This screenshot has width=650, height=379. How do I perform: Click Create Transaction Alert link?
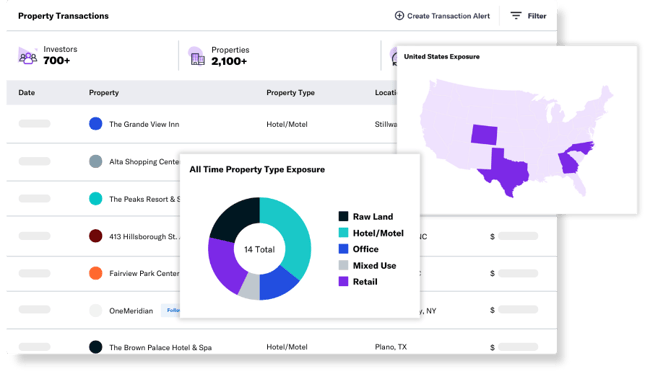(x=448, y=16)
